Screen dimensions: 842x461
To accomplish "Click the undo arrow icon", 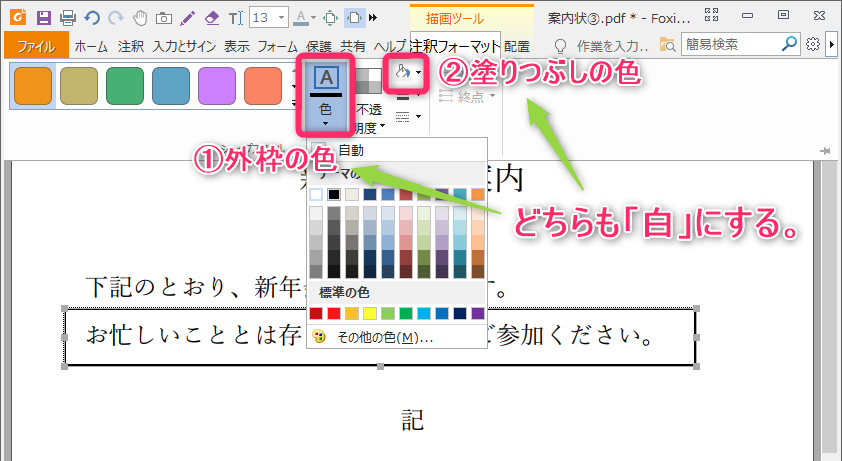I will [92, 18].
